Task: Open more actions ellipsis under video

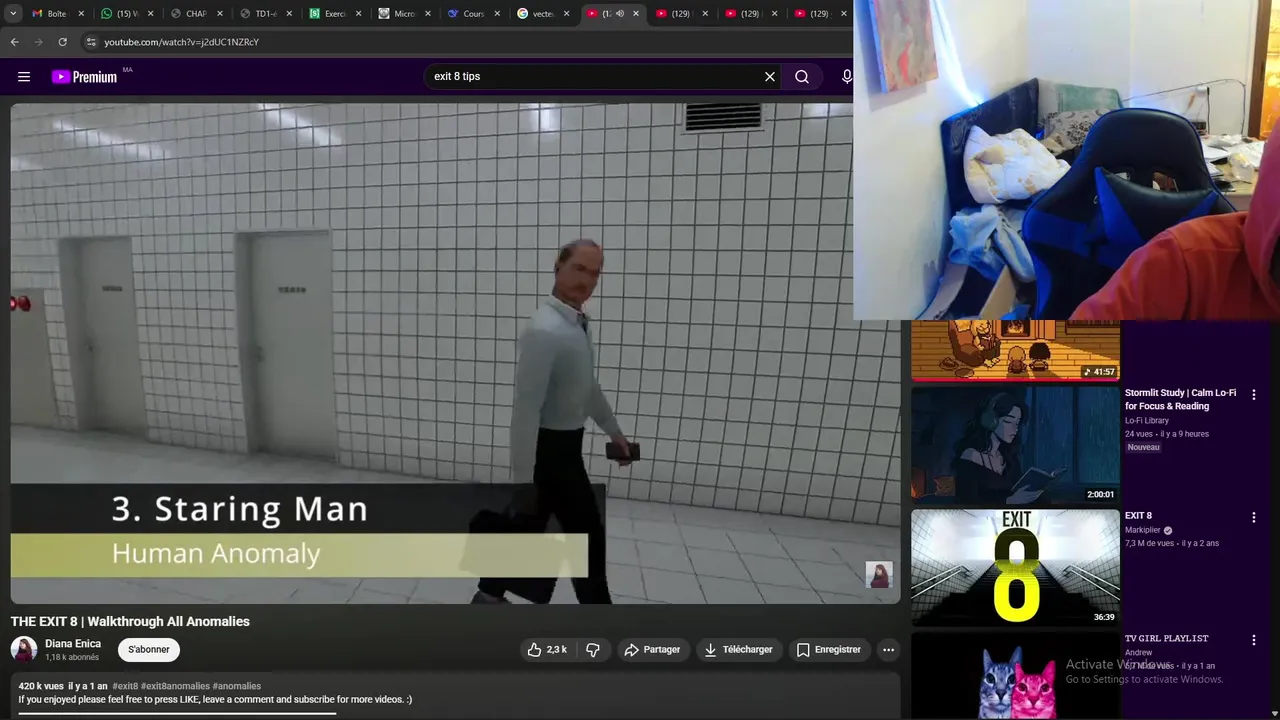Action: [888, 650]
